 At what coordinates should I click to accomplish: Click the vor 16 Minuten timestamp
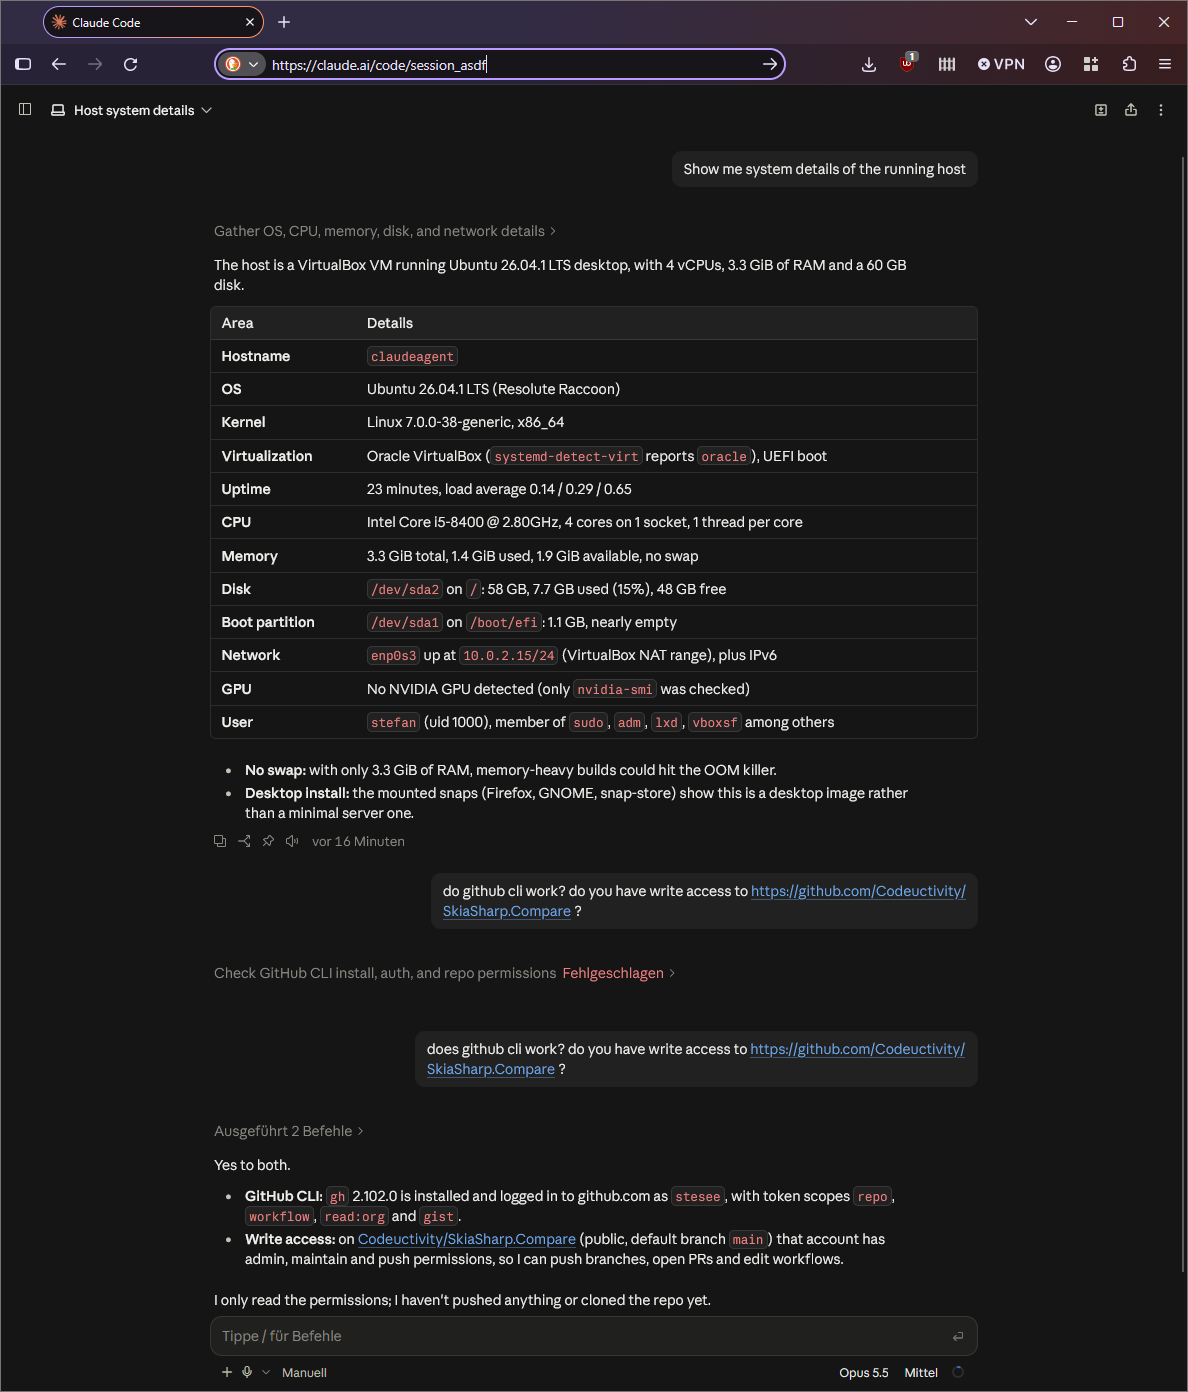click(x=358, y=841)
